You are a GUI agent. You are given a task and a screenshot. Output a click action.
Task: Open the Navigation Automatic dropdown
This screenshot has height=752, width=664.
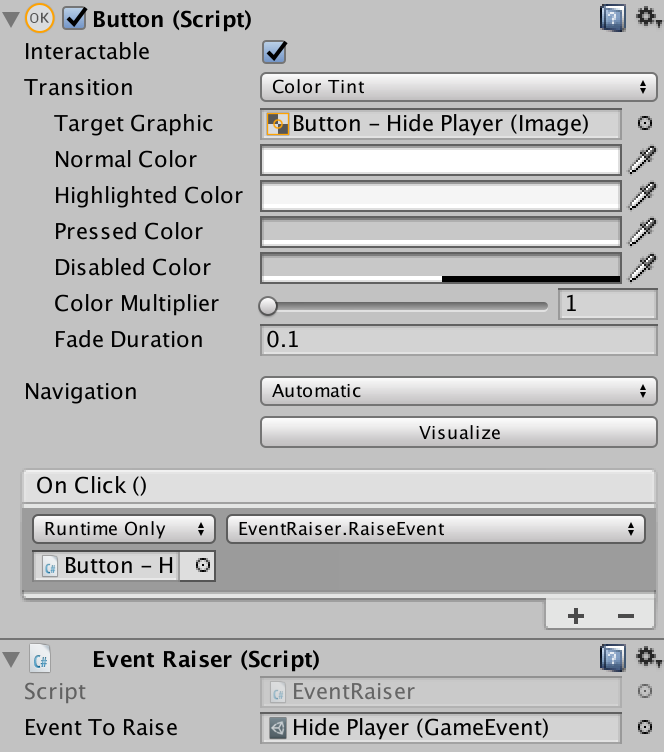[x=458, y=391]
